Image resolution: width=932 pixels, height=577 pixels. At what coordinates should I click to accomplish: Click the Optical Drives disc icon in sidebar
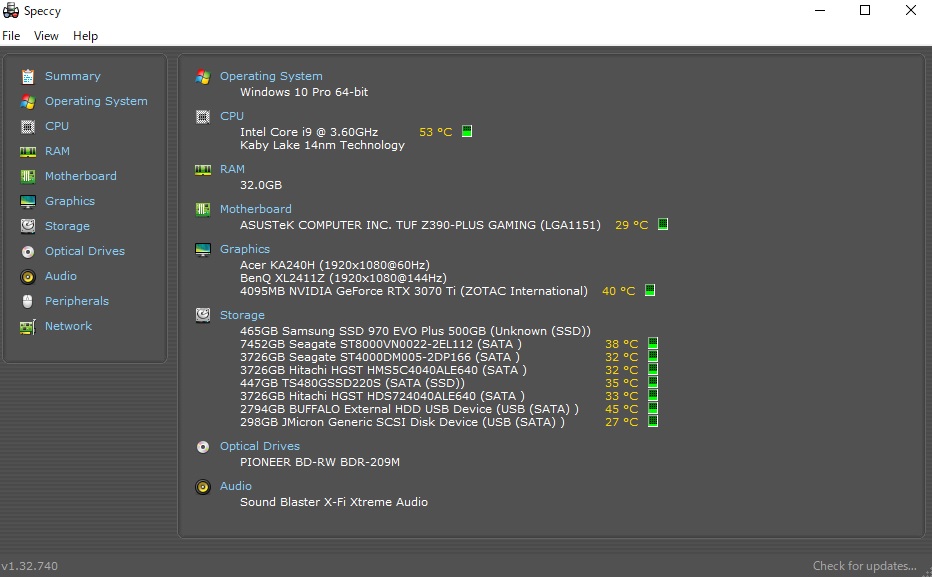coord(28,251)
